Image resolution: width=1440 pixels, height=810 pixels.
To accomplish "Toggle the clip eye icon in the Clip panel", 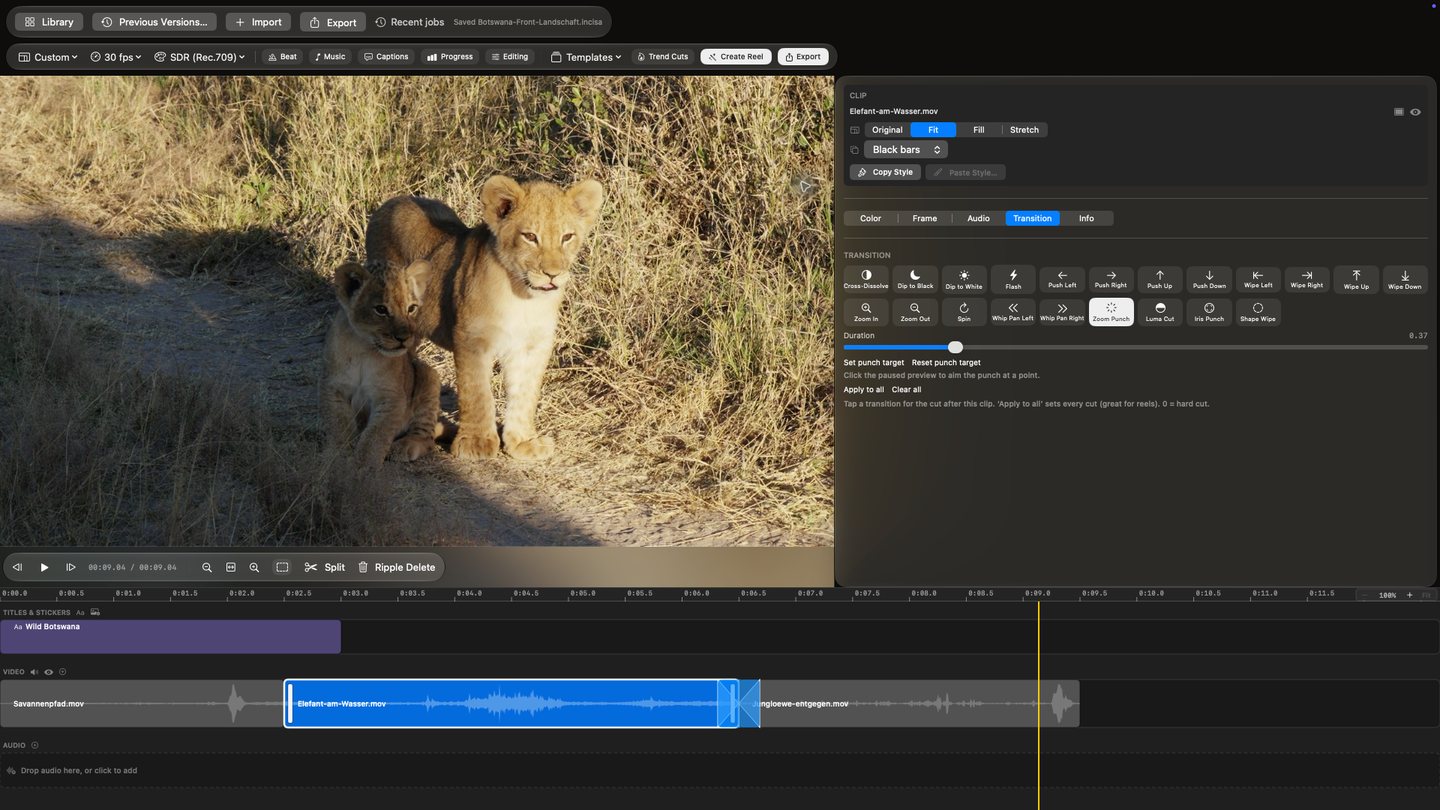I will (x=1415, y=112).
